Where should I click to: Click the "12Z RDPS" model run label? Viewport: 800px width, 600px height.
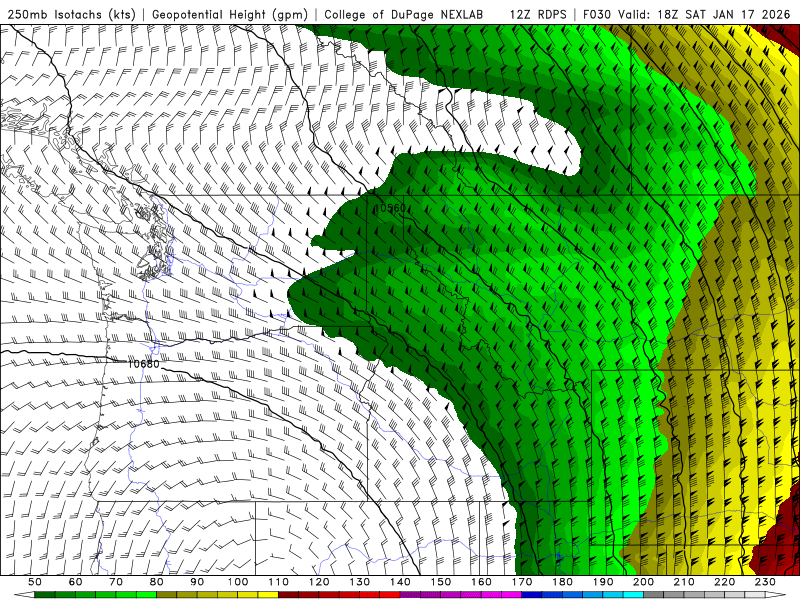coord(538,14)
